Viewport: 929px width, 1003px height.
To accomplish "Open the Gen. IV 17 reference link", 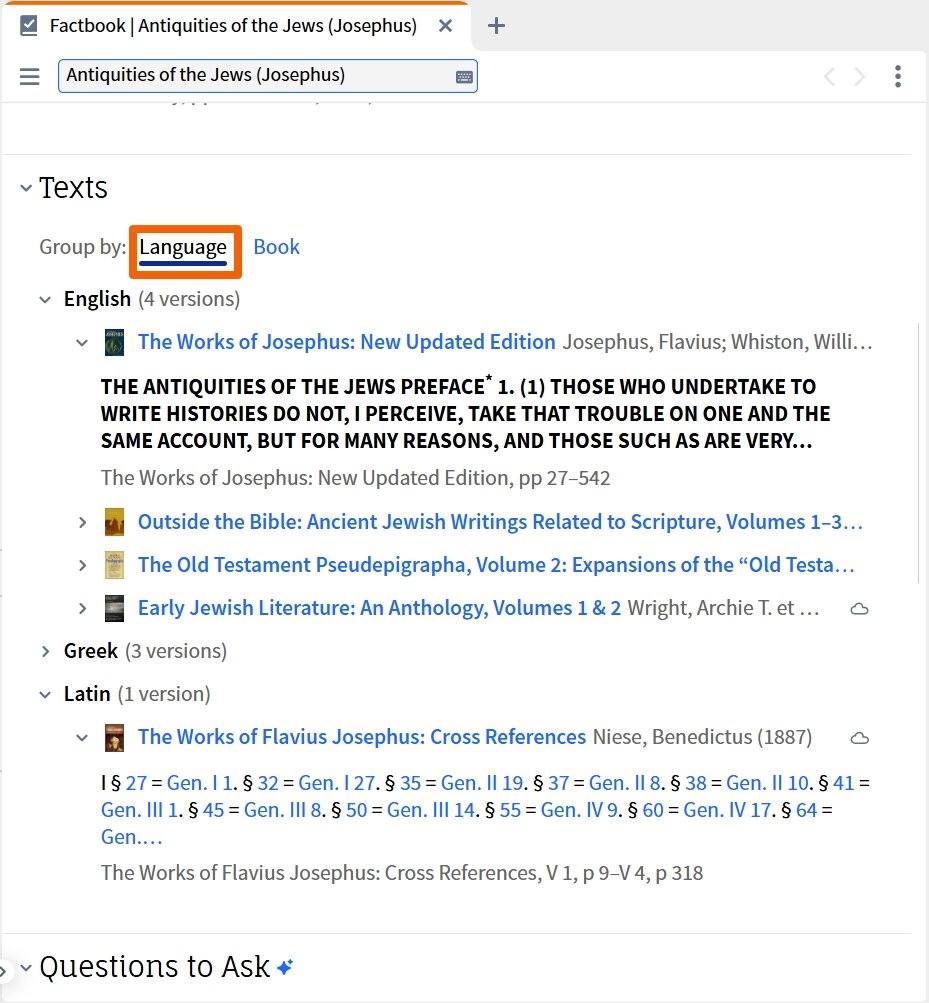I will [727, 810].
